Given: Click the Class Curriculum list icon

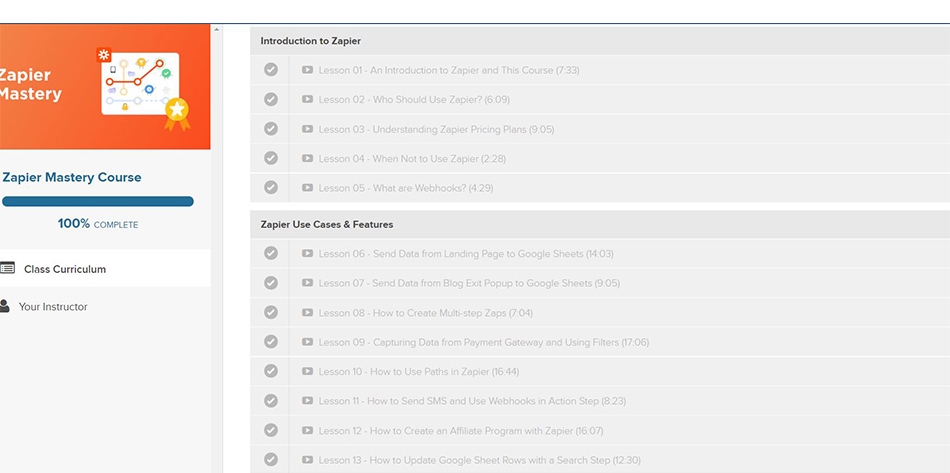Looking at the screenshot, I should click(x=7, y=268).
